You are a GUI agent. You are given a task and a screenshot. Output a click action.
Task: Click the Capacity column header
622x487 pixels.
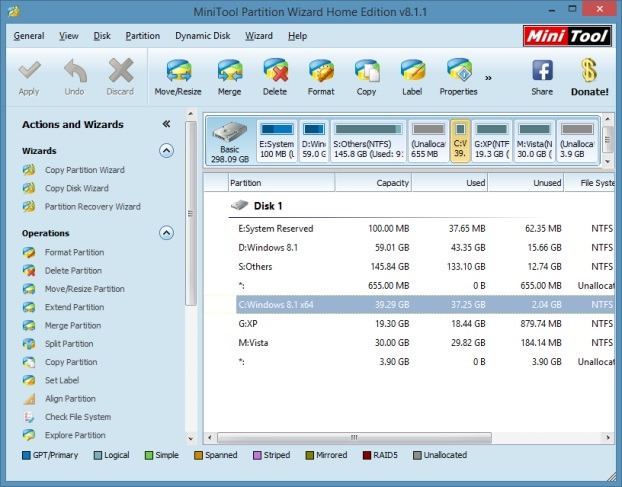(x=373, y=183)
